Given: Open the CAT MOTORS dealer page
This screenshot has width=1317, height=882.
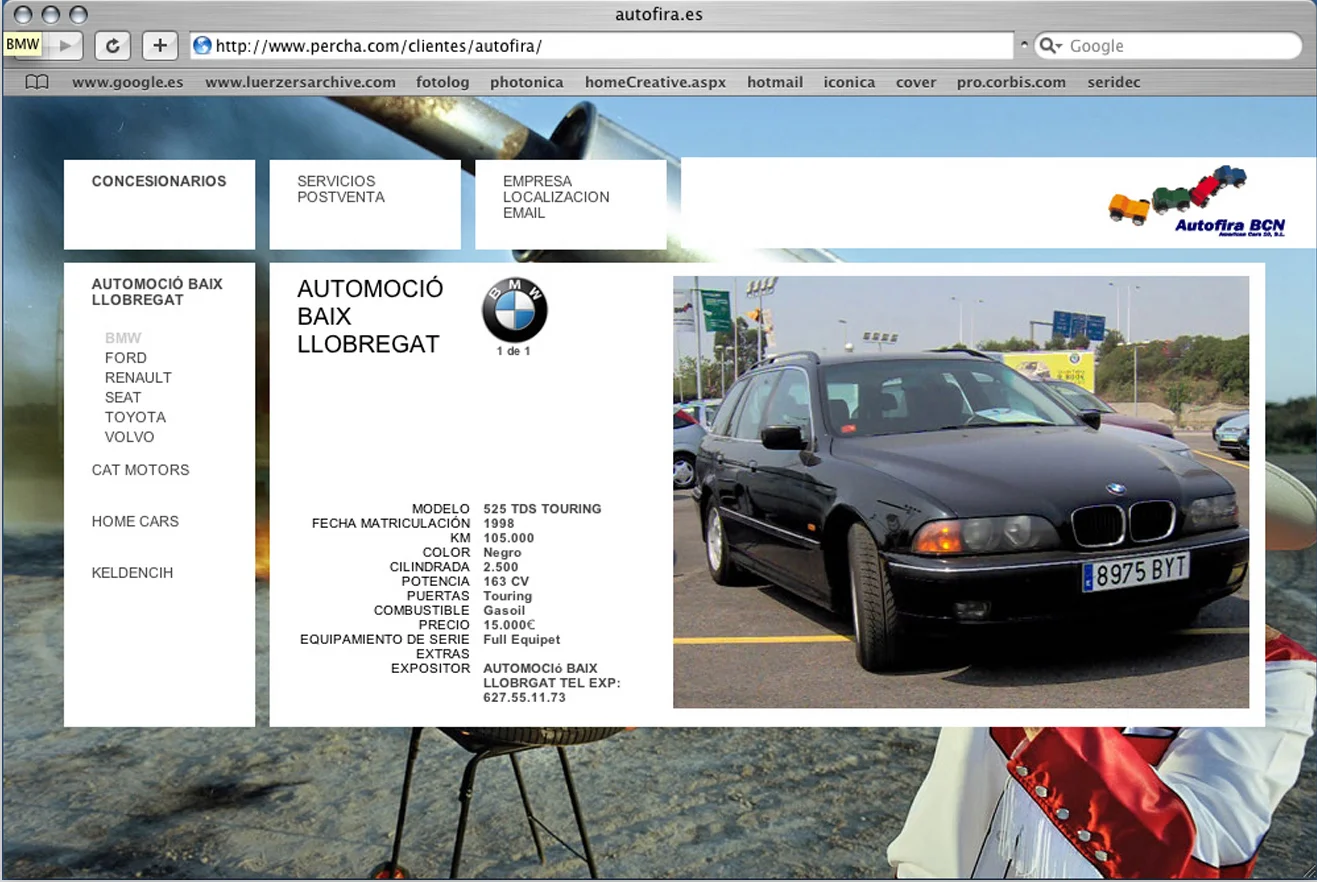Looking at the screenshot, I should (x=140, y=470).
